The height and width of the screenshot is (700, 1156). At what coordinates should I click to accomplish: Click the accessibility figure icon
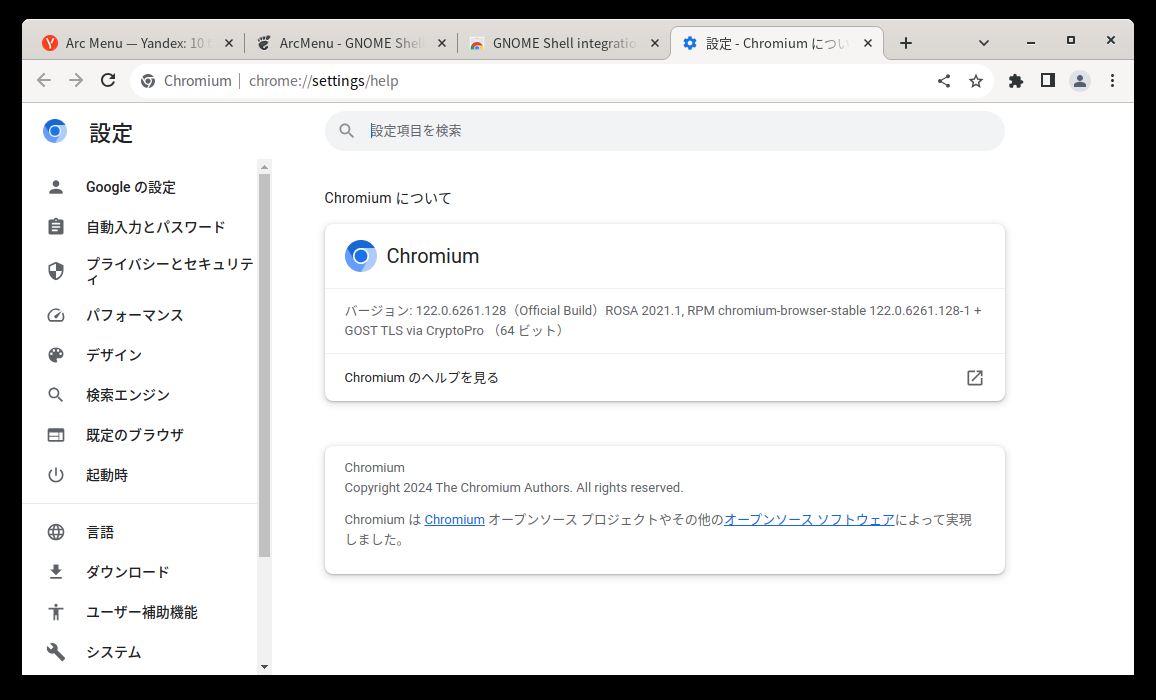point(56,612)
